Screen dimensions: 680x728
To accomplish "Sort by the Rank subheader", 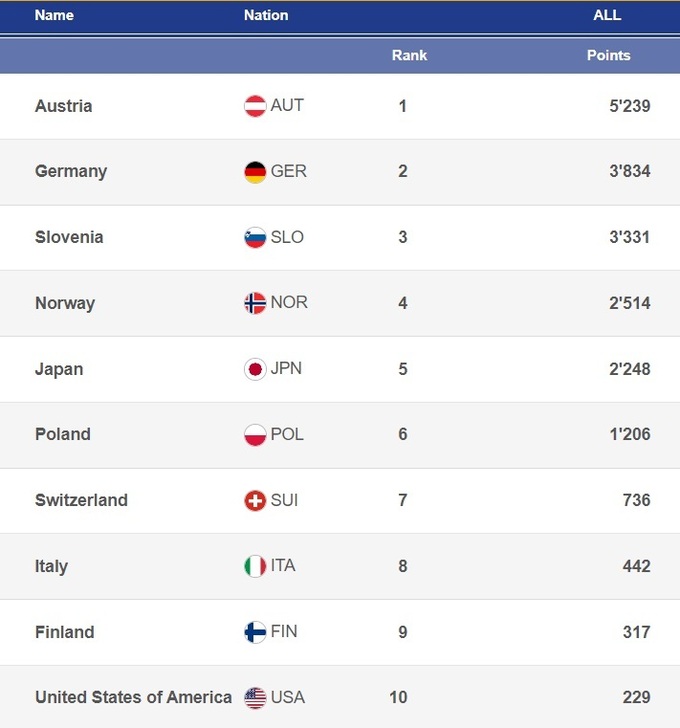I will [x=409, y=55].
